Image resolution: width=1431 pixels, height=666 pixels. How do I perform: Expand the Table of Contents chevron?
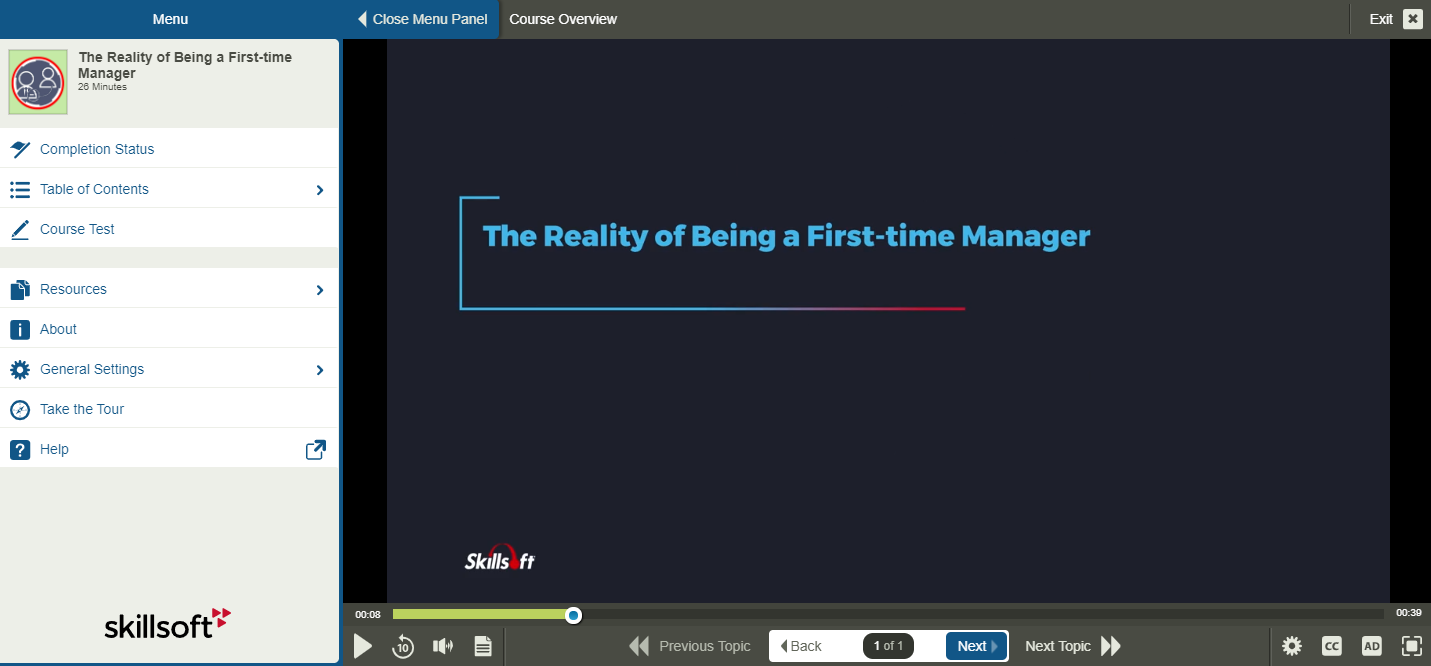coord(320,189)
